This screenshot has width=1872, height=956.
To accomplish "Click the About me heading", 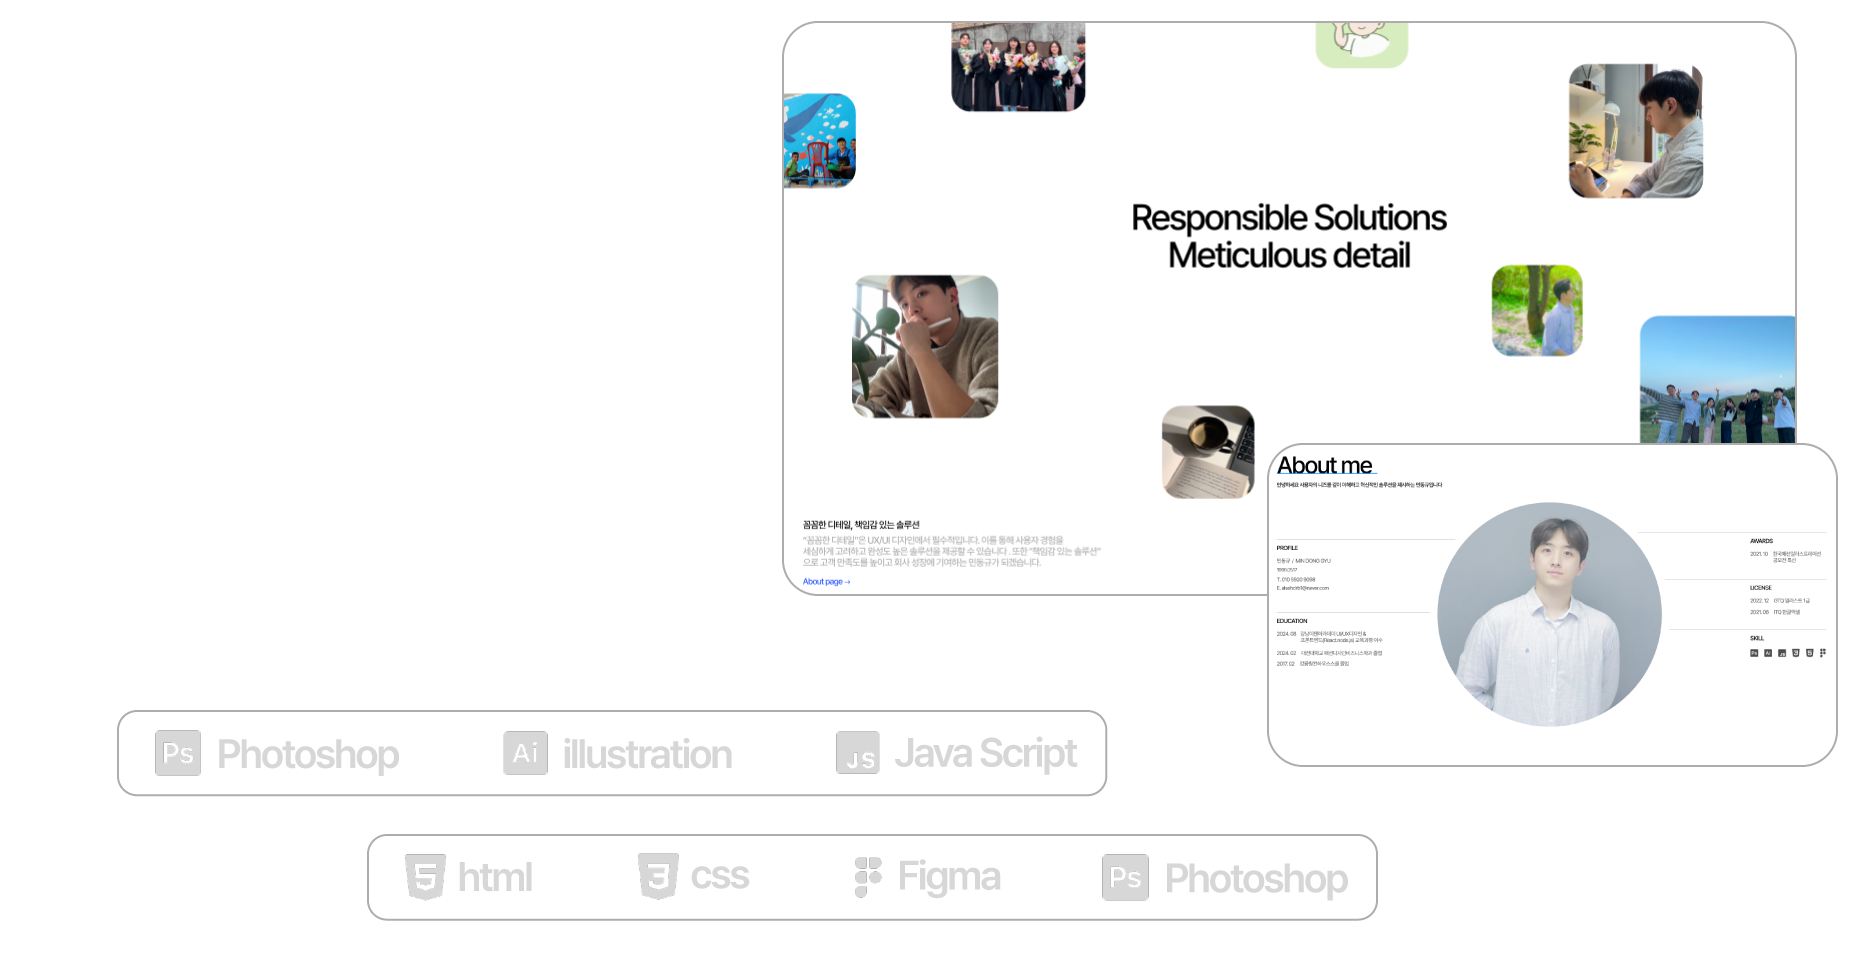I will (x=1325, y=466).
